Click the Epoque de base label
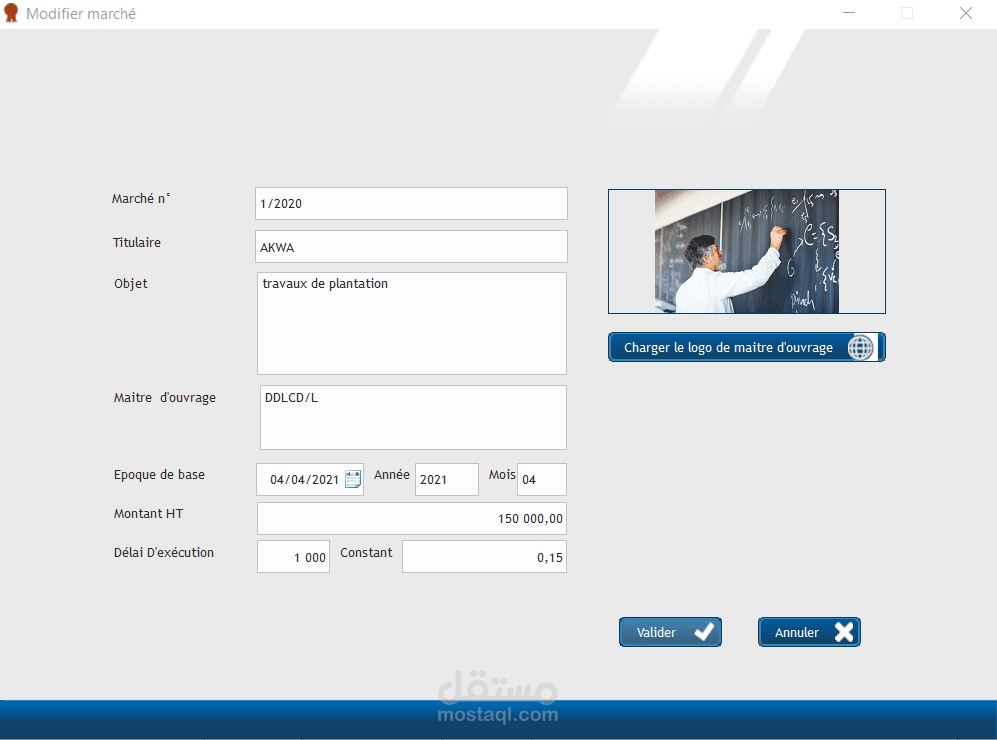This screenshot has width=997, height=740. (160, 475)
